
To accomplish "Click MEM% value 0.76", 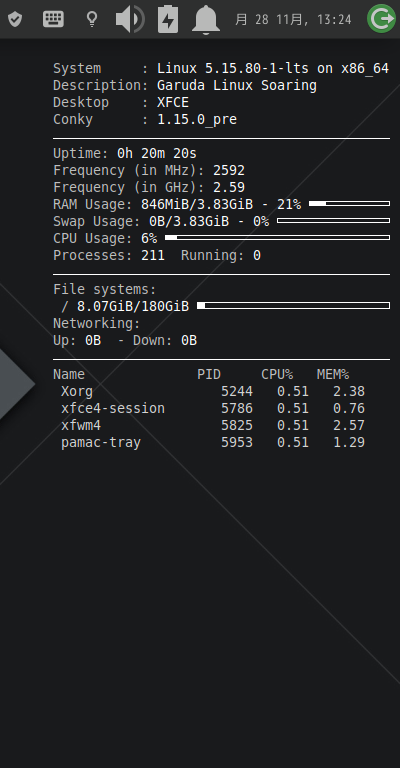I will [349, 408].
